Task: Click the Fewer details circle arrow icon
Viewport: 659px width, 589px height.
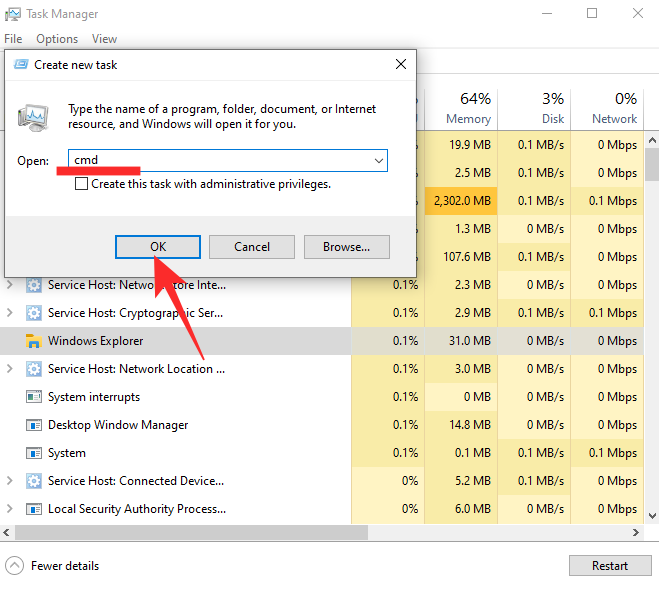Action: (15, 566)
